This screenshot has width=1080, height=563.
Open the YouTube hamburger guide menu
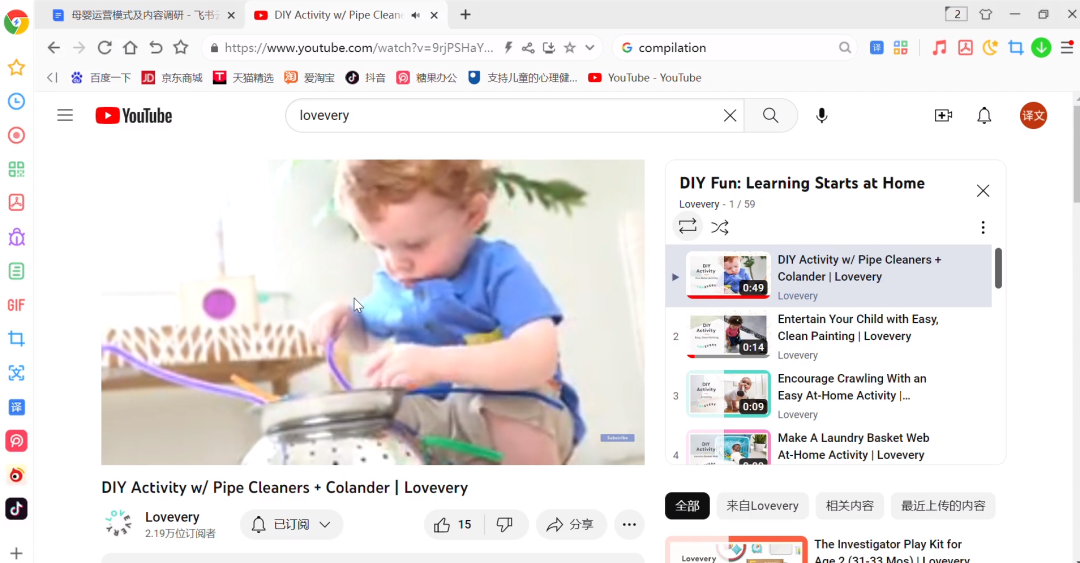65,115
